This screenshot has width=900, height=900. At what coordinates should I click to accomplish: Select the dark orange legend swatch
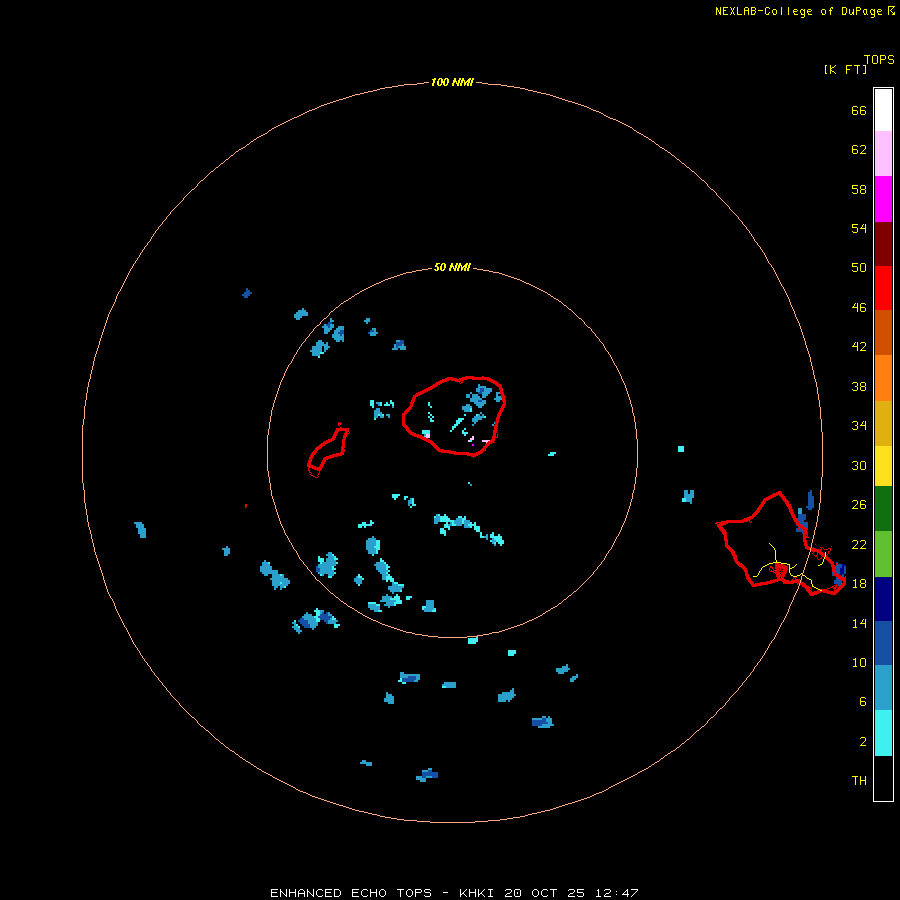point(883,332)
